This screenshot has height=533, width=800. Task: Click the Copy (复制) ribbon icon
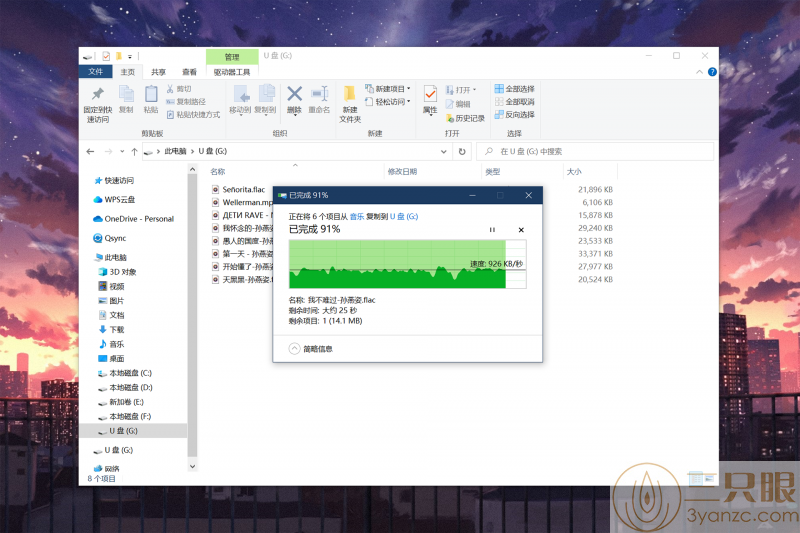pyautogui.click(x=126, y=94)
